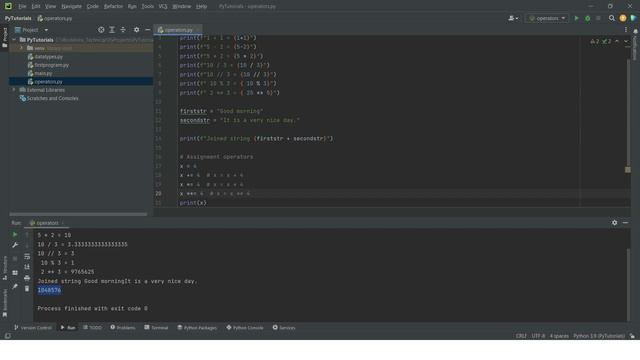Click the pin tab icon in Run panel
640x360 pixels.
15,287
